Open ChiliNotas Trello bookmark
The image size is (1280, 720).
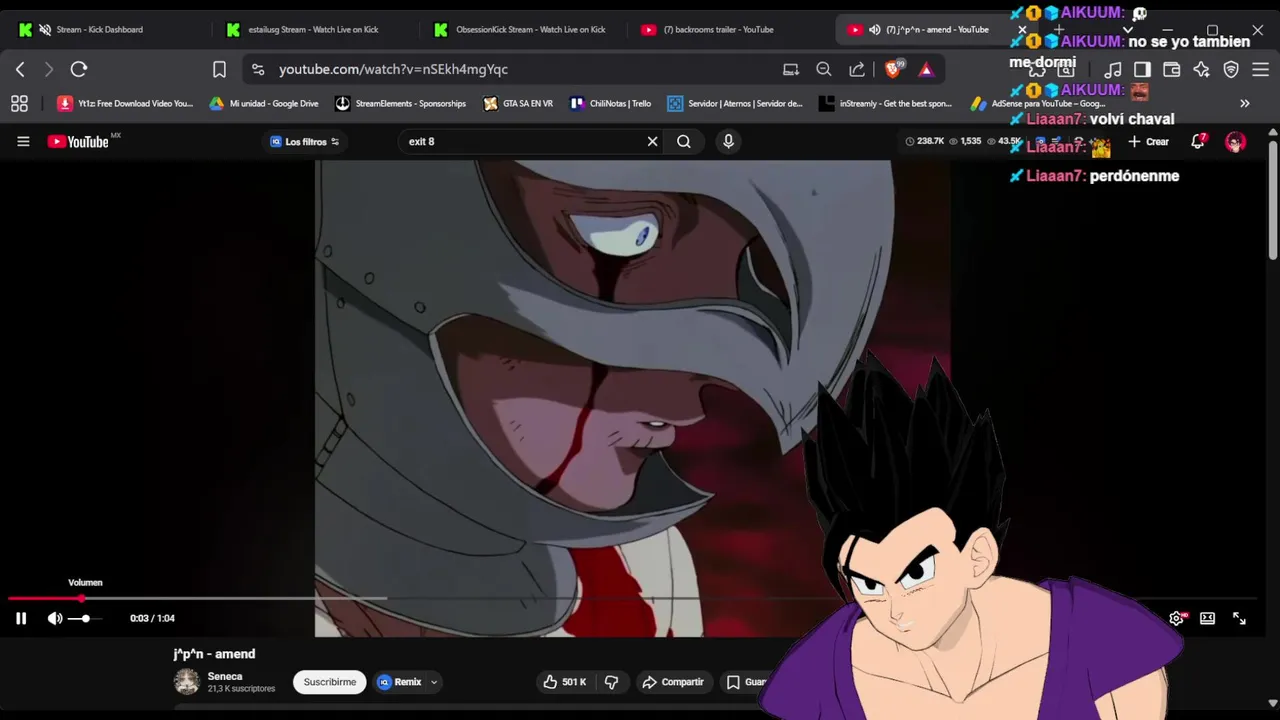click(x=611, y=103)
